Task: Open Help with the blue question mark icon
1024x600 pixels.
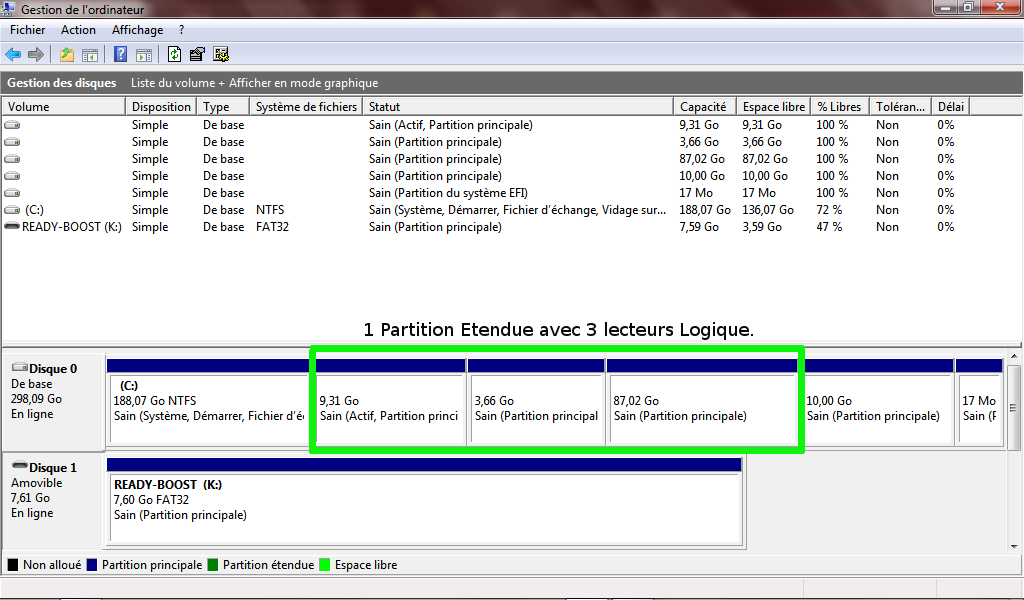Action: [x=120, y=54]
